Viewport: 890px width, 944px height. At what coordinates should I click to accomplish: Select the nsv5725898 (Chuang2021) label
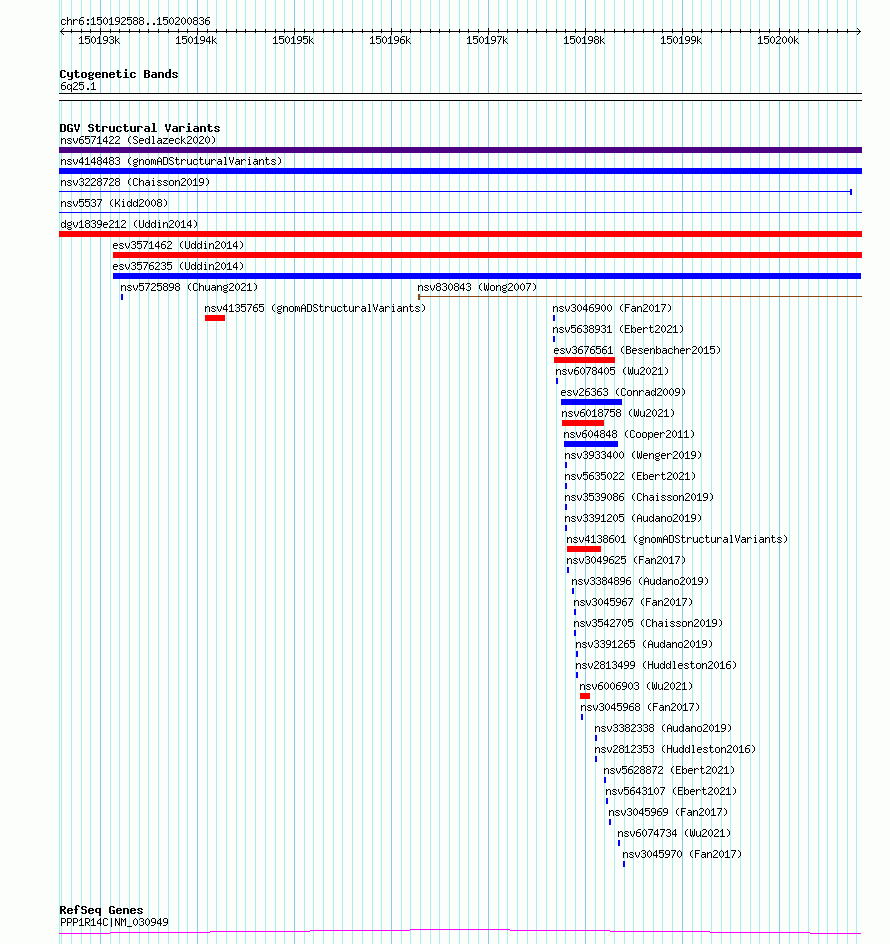tap(189, 288)
